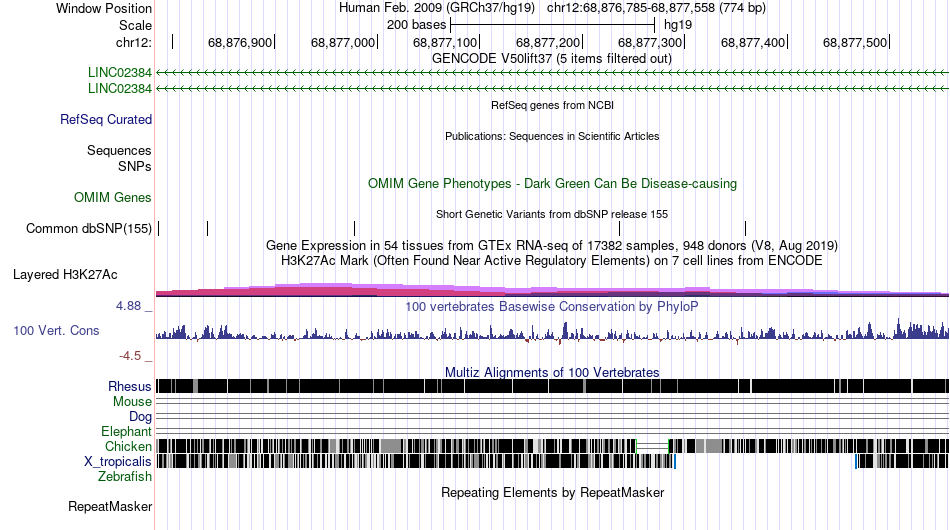Select the Sequences track label
950x530 pixels.
click(x=119, y=150)
